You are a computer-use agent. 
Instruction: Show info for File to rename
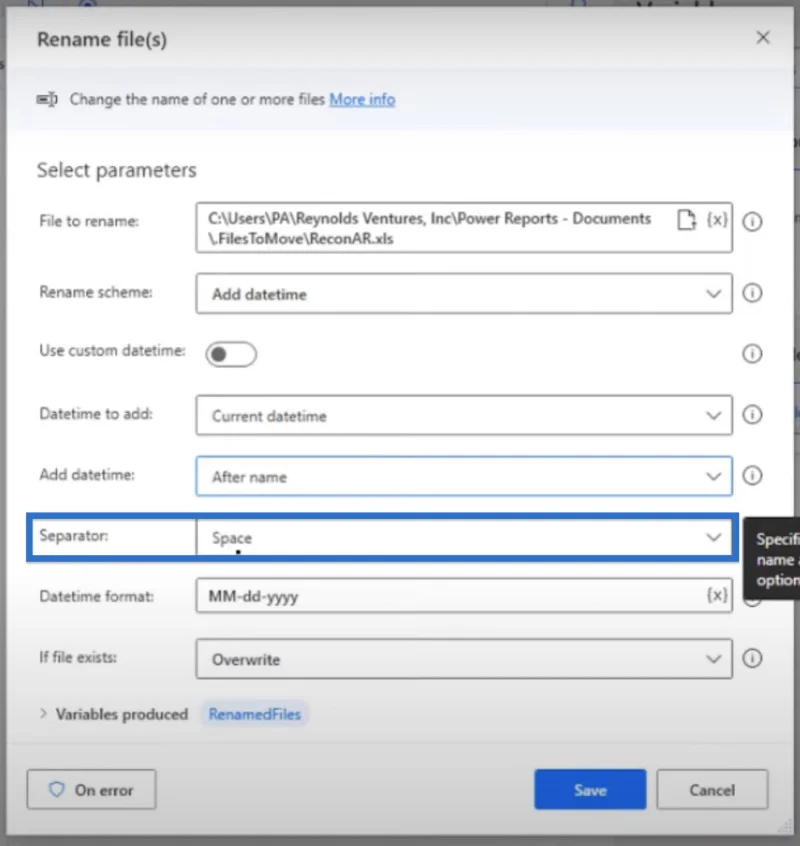click(x=753, y=221)
